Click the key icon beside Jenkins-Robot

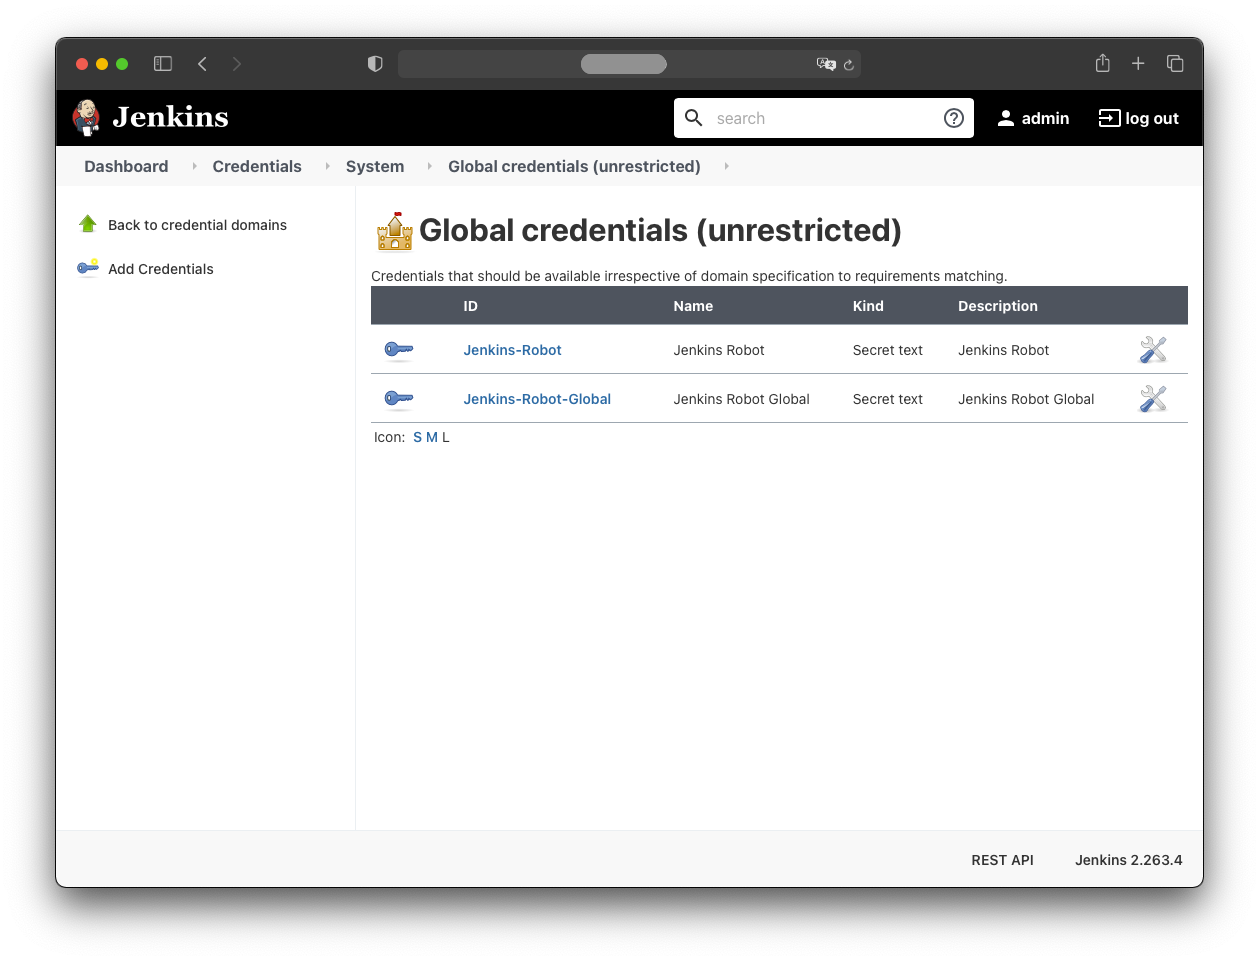[x=398, y=350]
